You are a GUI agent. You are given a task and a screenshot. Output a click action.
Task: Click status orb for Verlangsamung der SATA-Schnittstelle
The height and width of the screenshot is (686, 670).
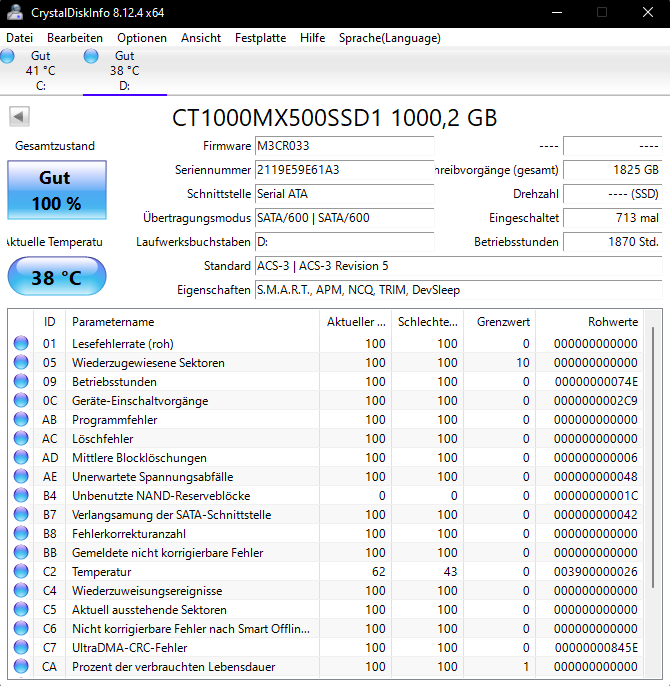(21, 514)
